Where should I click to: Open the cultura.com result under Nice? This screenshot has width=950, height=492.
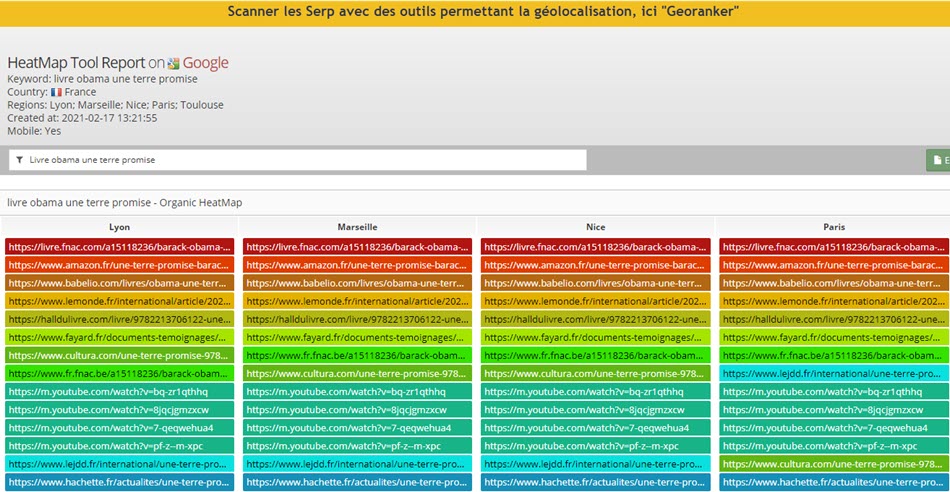[596, 373]
